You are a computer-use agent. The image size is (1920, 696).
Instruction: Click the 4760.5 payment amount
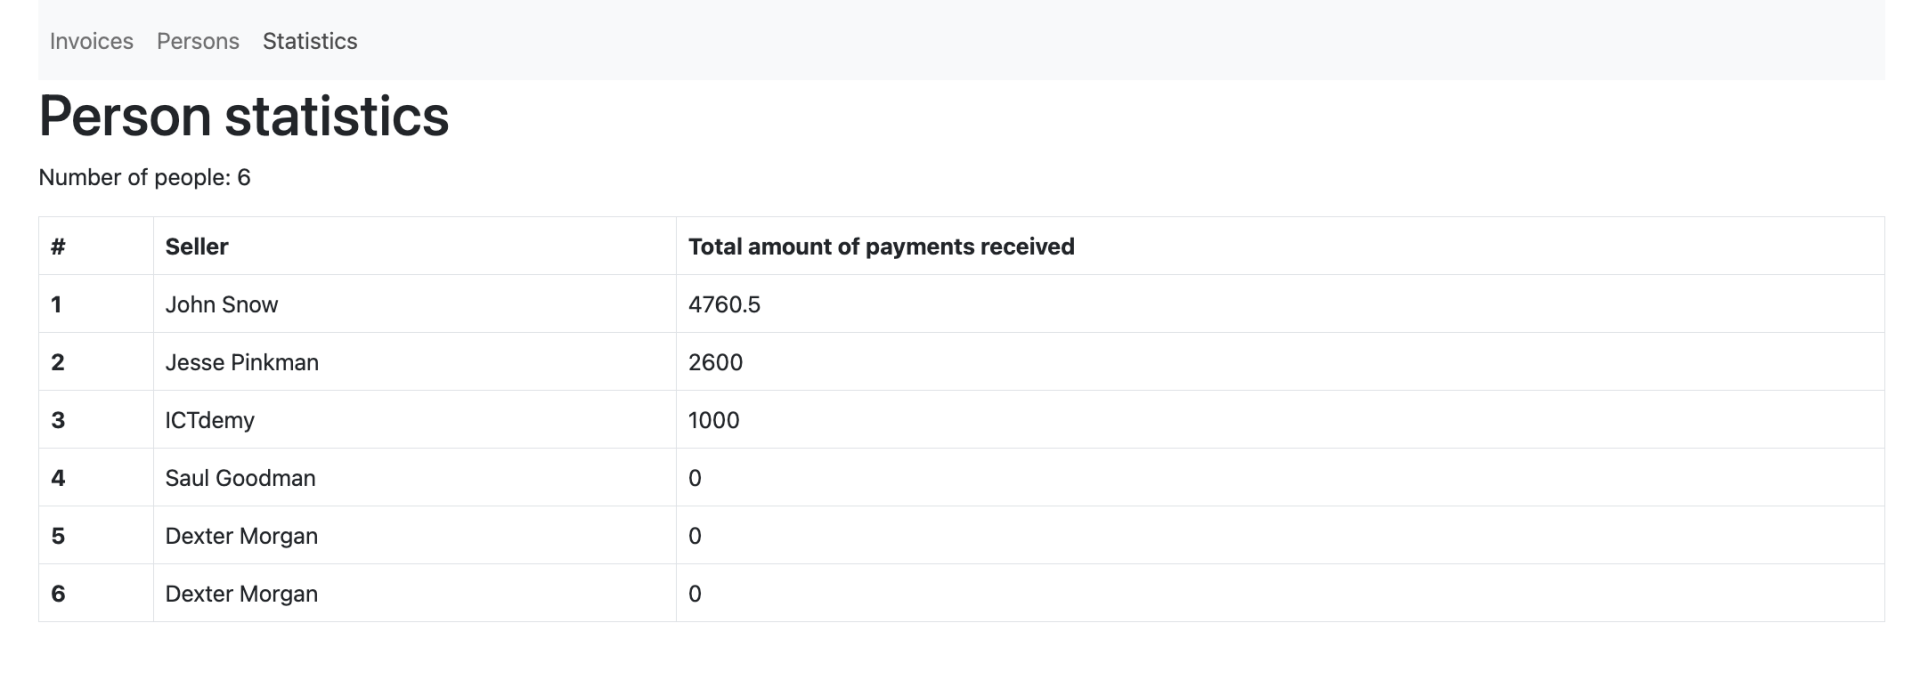point(724,305)
